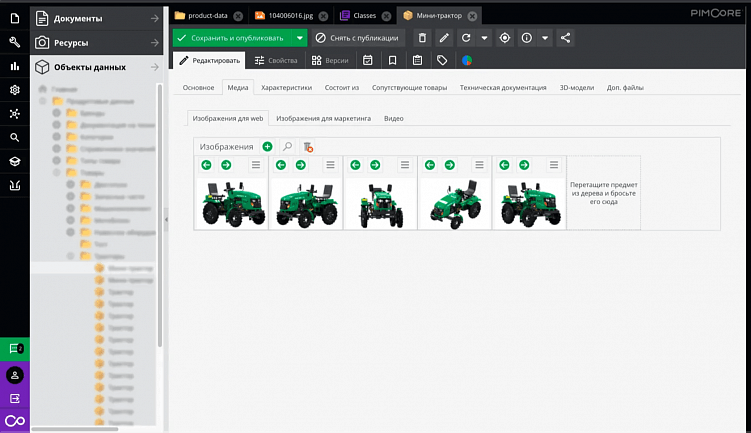Switch to the Характеристики tab
The height and width of the screenshot is (433, 751).
[286, 88]
